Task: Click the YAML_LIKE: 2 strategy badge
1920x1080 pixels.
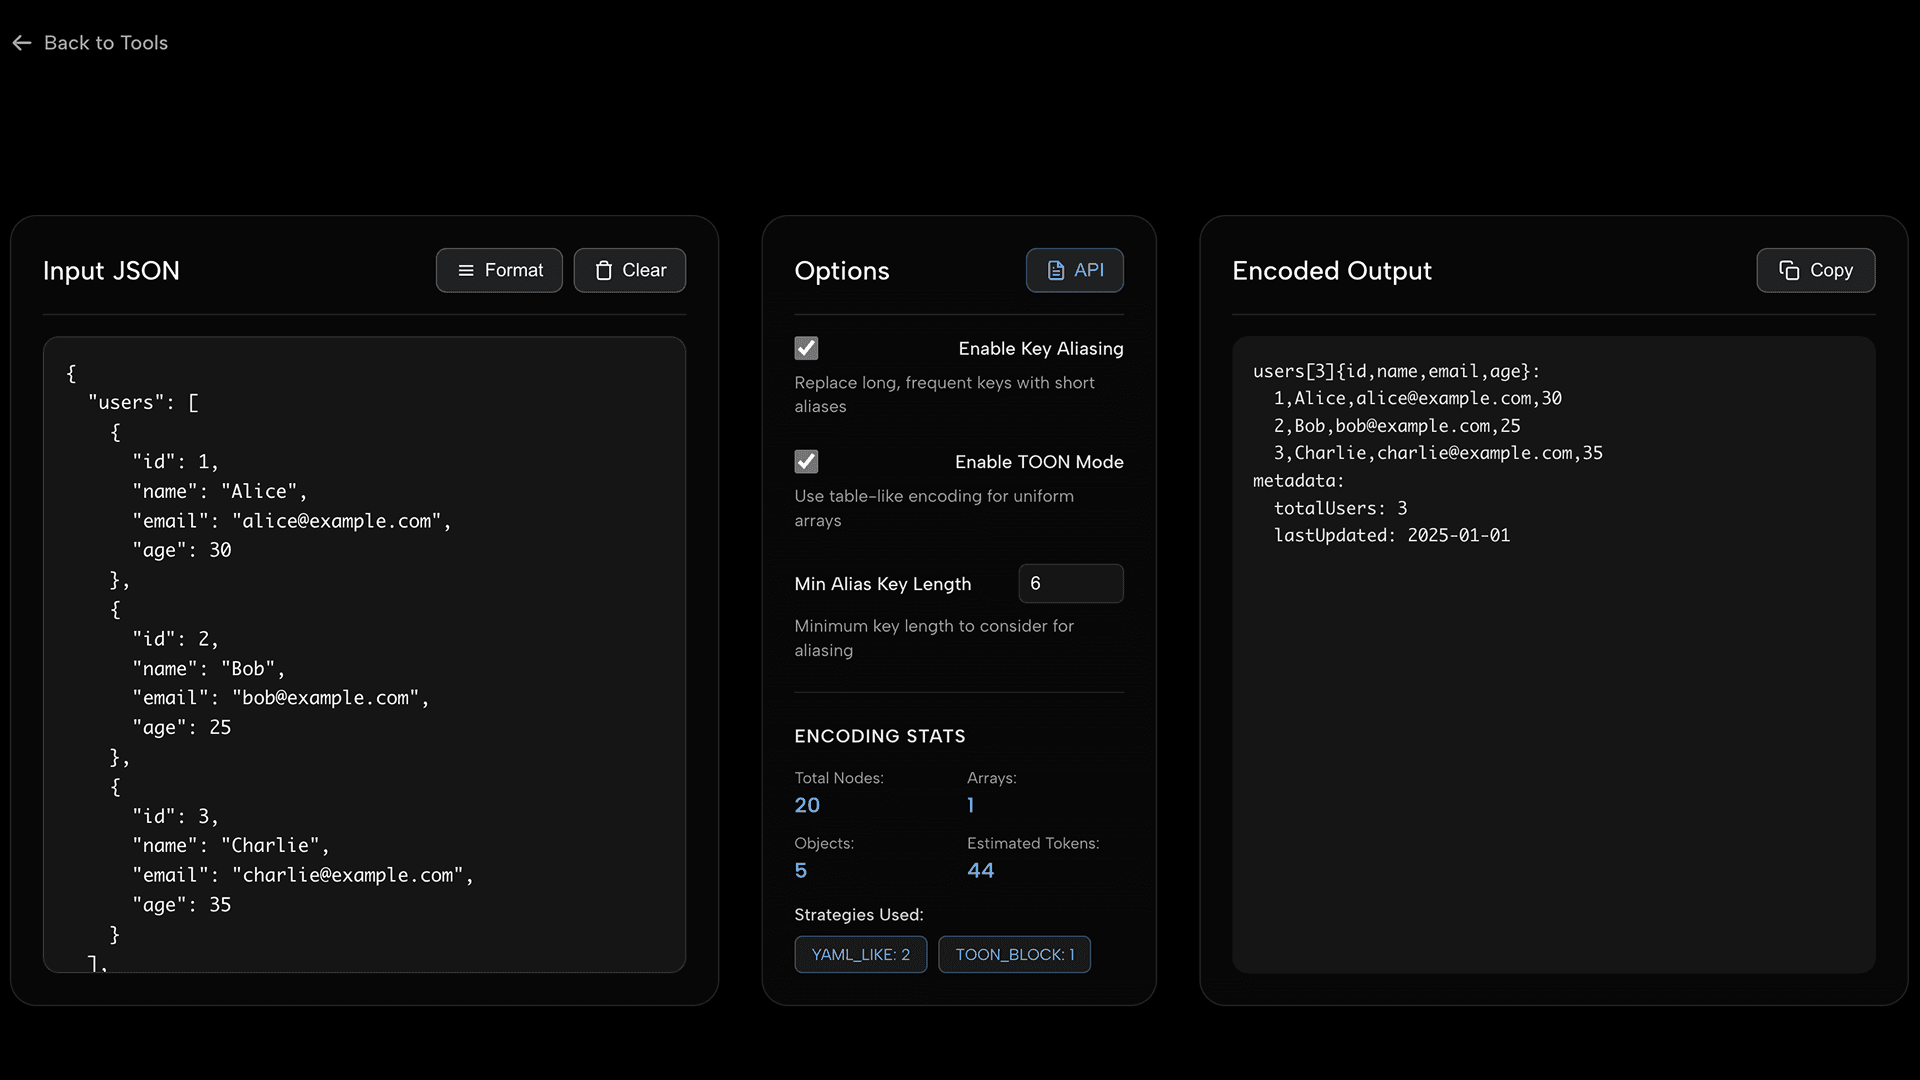Action: [x=860, y=955]
